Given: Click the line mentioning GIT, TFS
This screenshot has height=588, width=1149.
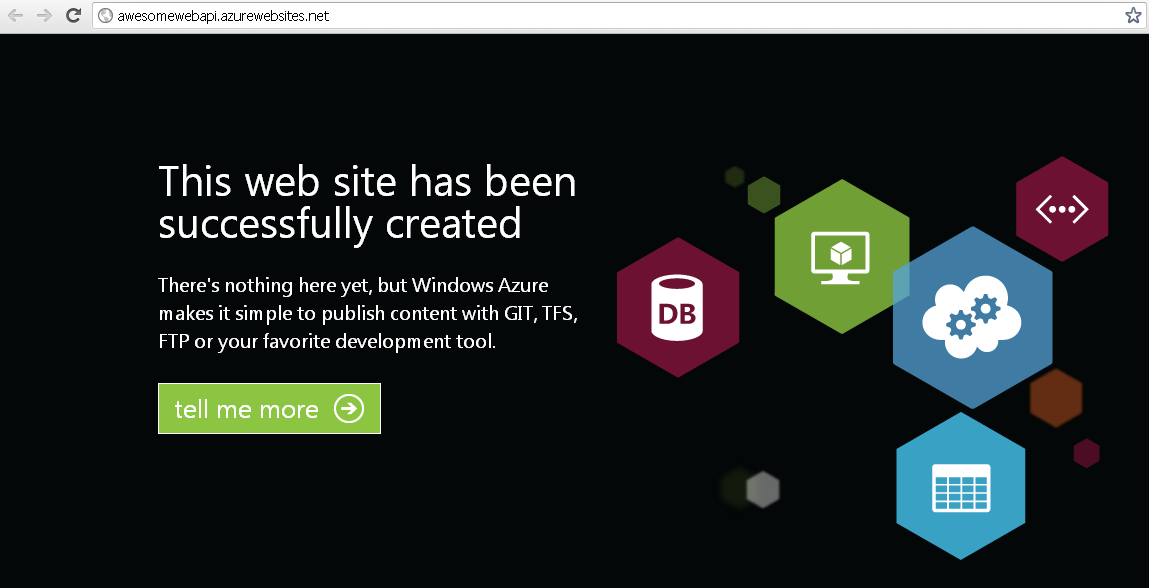Looking at the screenshot, I should [369, 313].
